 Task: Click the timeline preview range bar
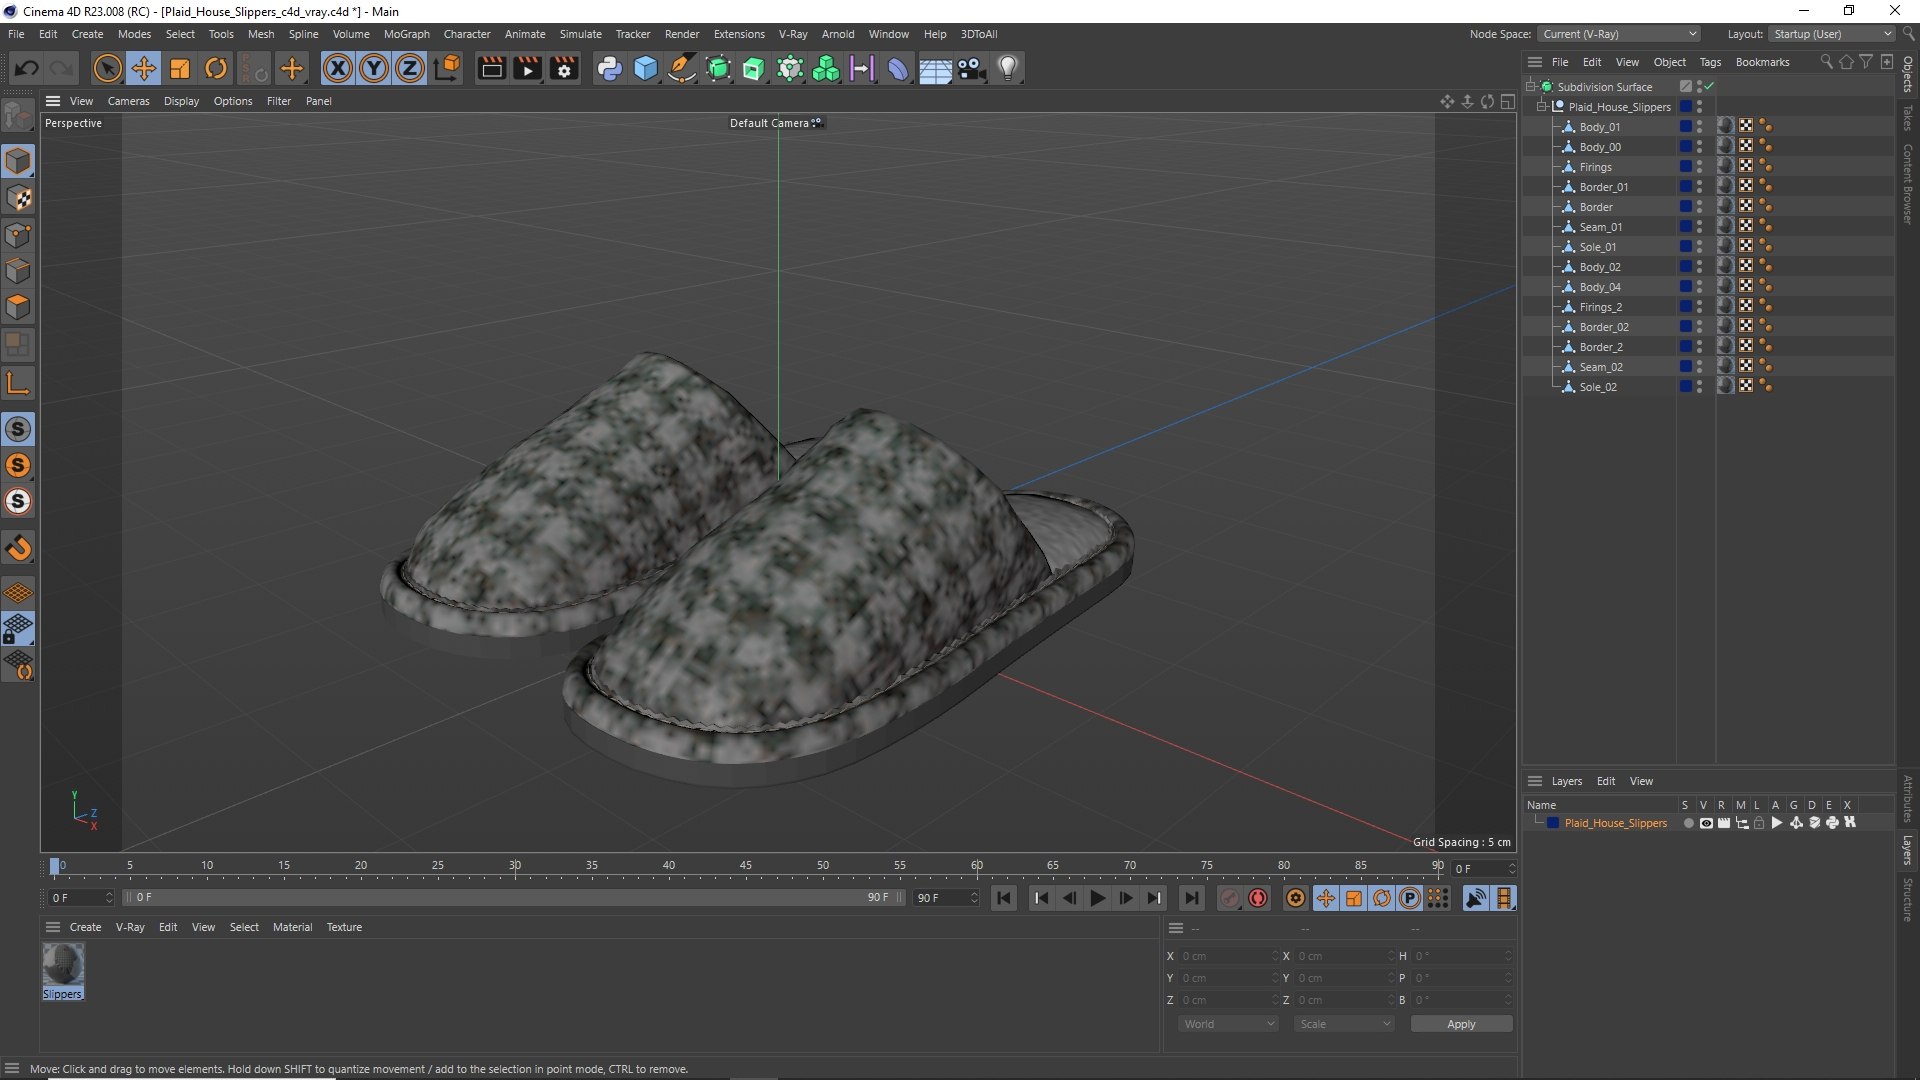(x=514, y=898)
